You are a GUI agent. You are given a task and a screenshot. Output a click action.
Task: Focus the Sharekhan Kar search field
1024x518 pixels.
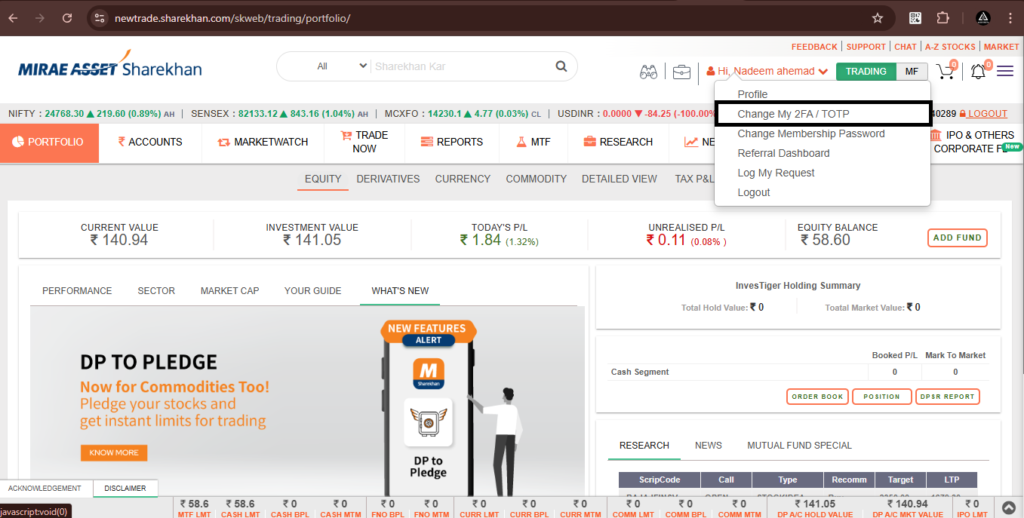click(x=460, y=66)
